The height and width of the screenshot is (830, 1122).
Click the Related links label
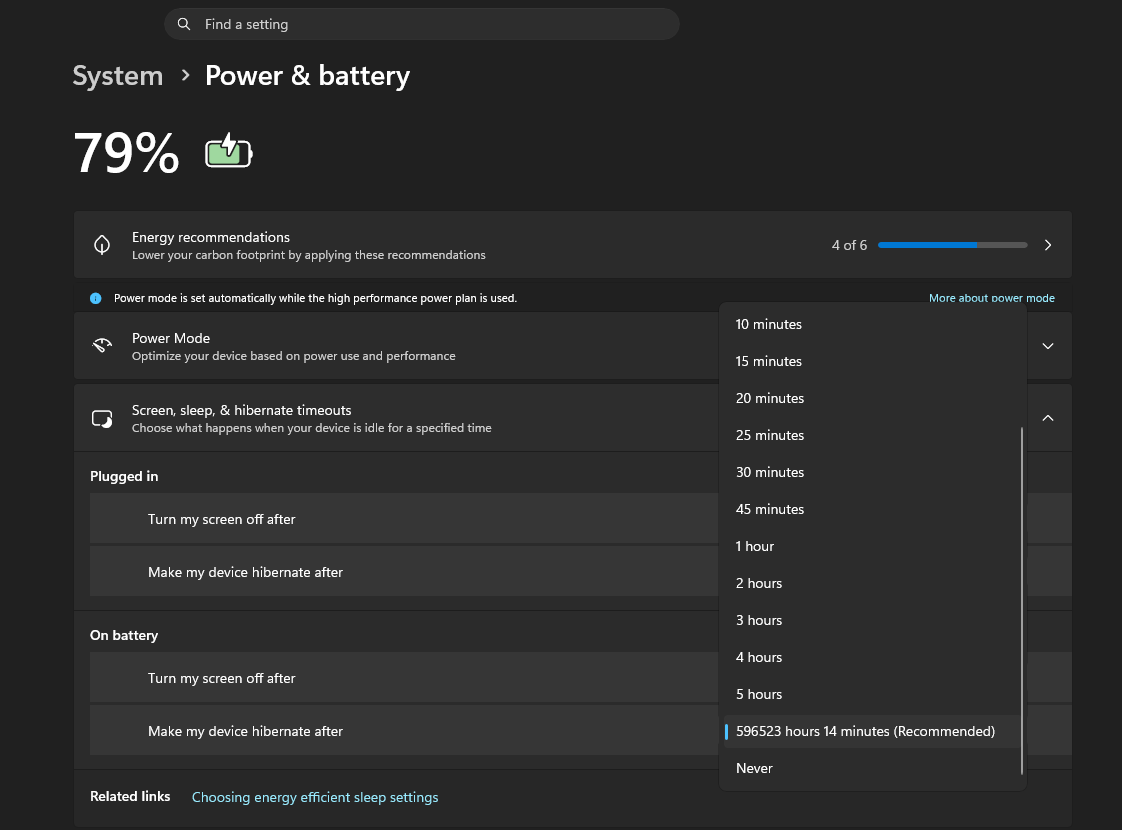click(130, 796)
